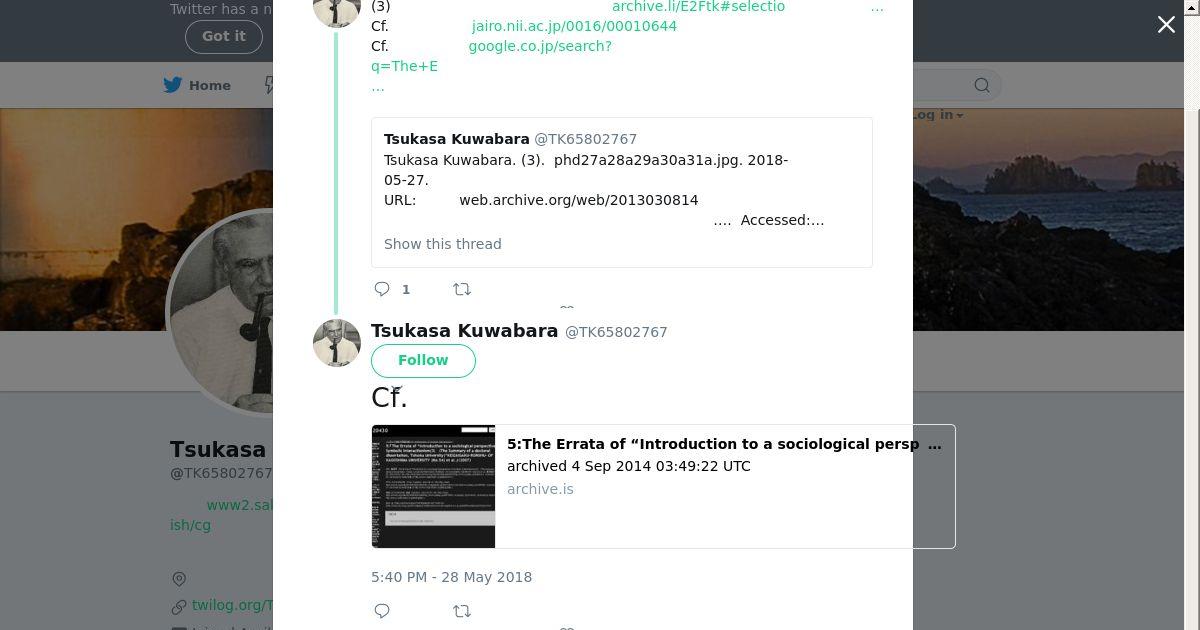Click the search magnifier icon
The image size is (1200, 630).
(982, 85)
